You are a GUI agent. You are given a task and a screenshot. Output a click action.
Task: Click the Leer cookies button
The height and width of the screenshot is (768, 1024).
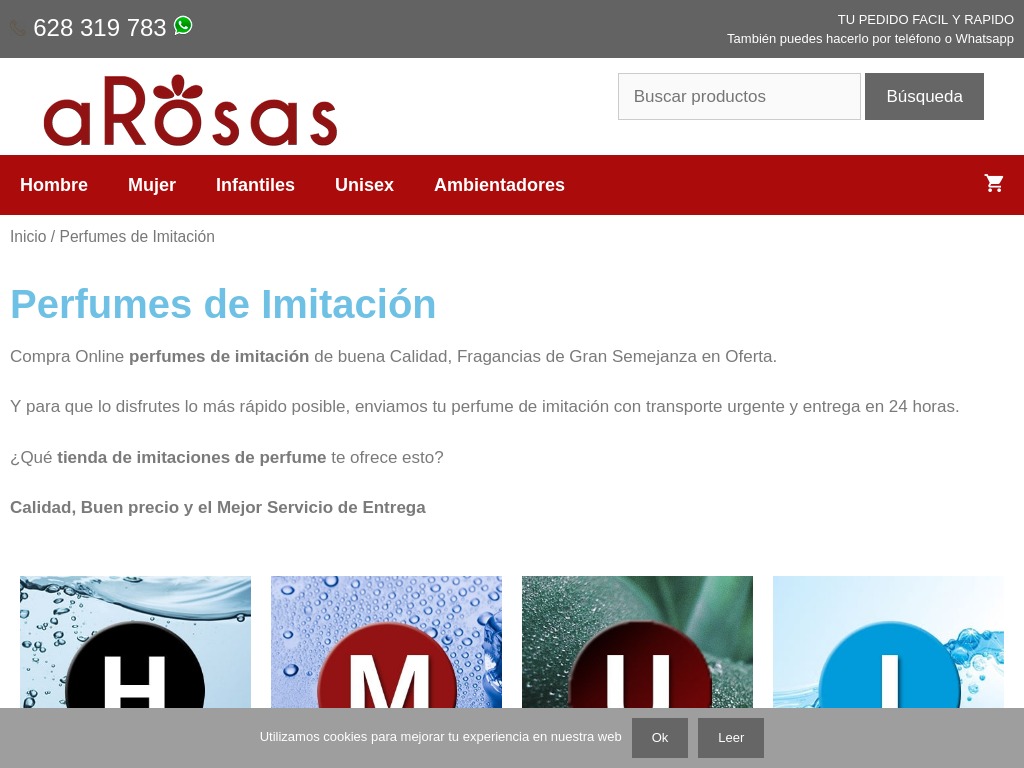point(731,737)
